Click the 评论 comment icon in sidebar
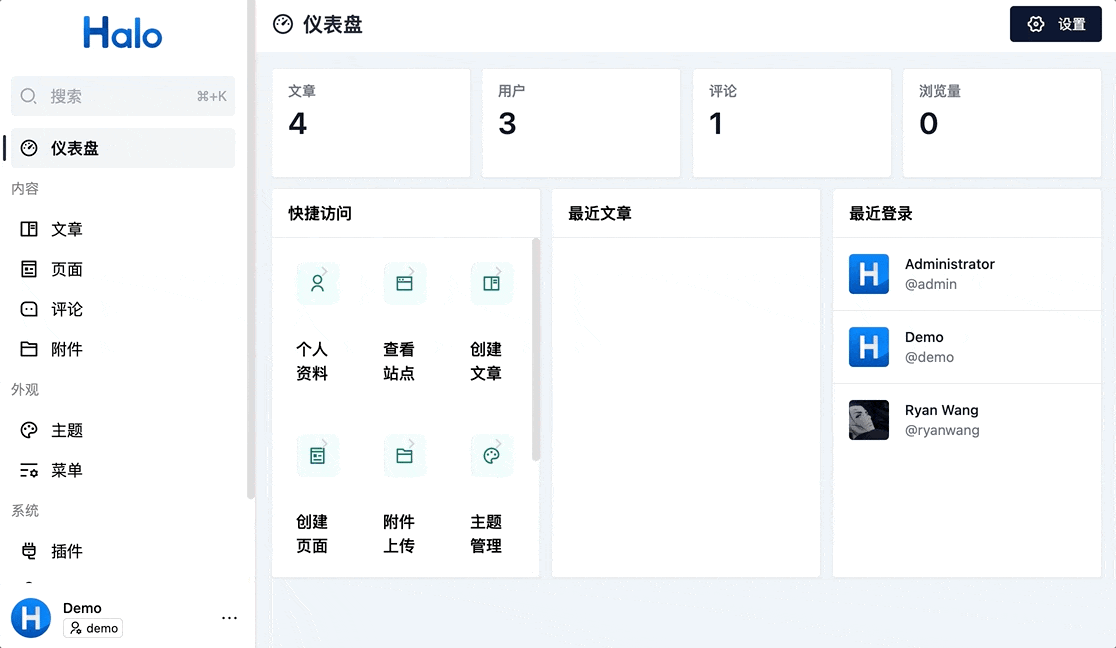Viewport: 1116px width, 648px height. (29, 309)
